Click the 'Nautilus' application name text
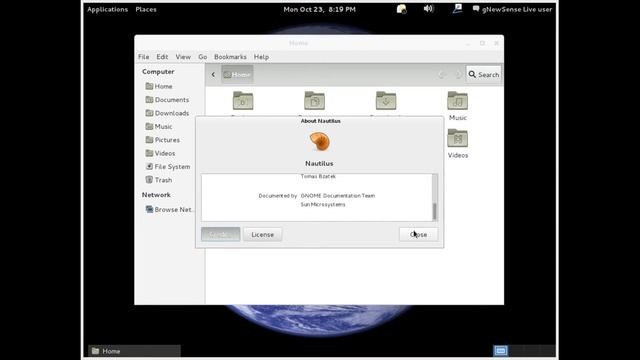The width and height of the screenshot is (640, 360). click(x=319, y=163)
